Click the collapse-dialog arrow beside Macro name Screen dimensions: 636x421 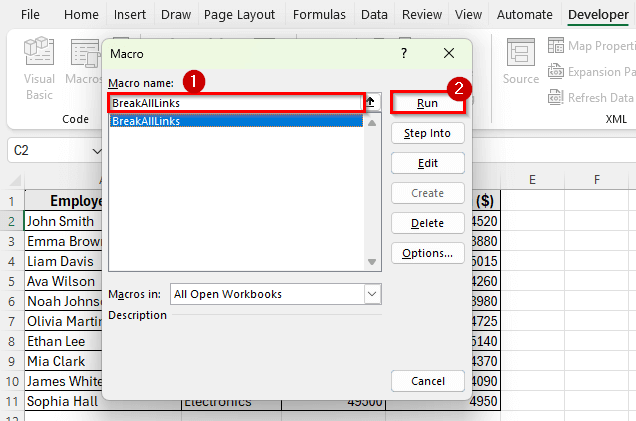371,102
